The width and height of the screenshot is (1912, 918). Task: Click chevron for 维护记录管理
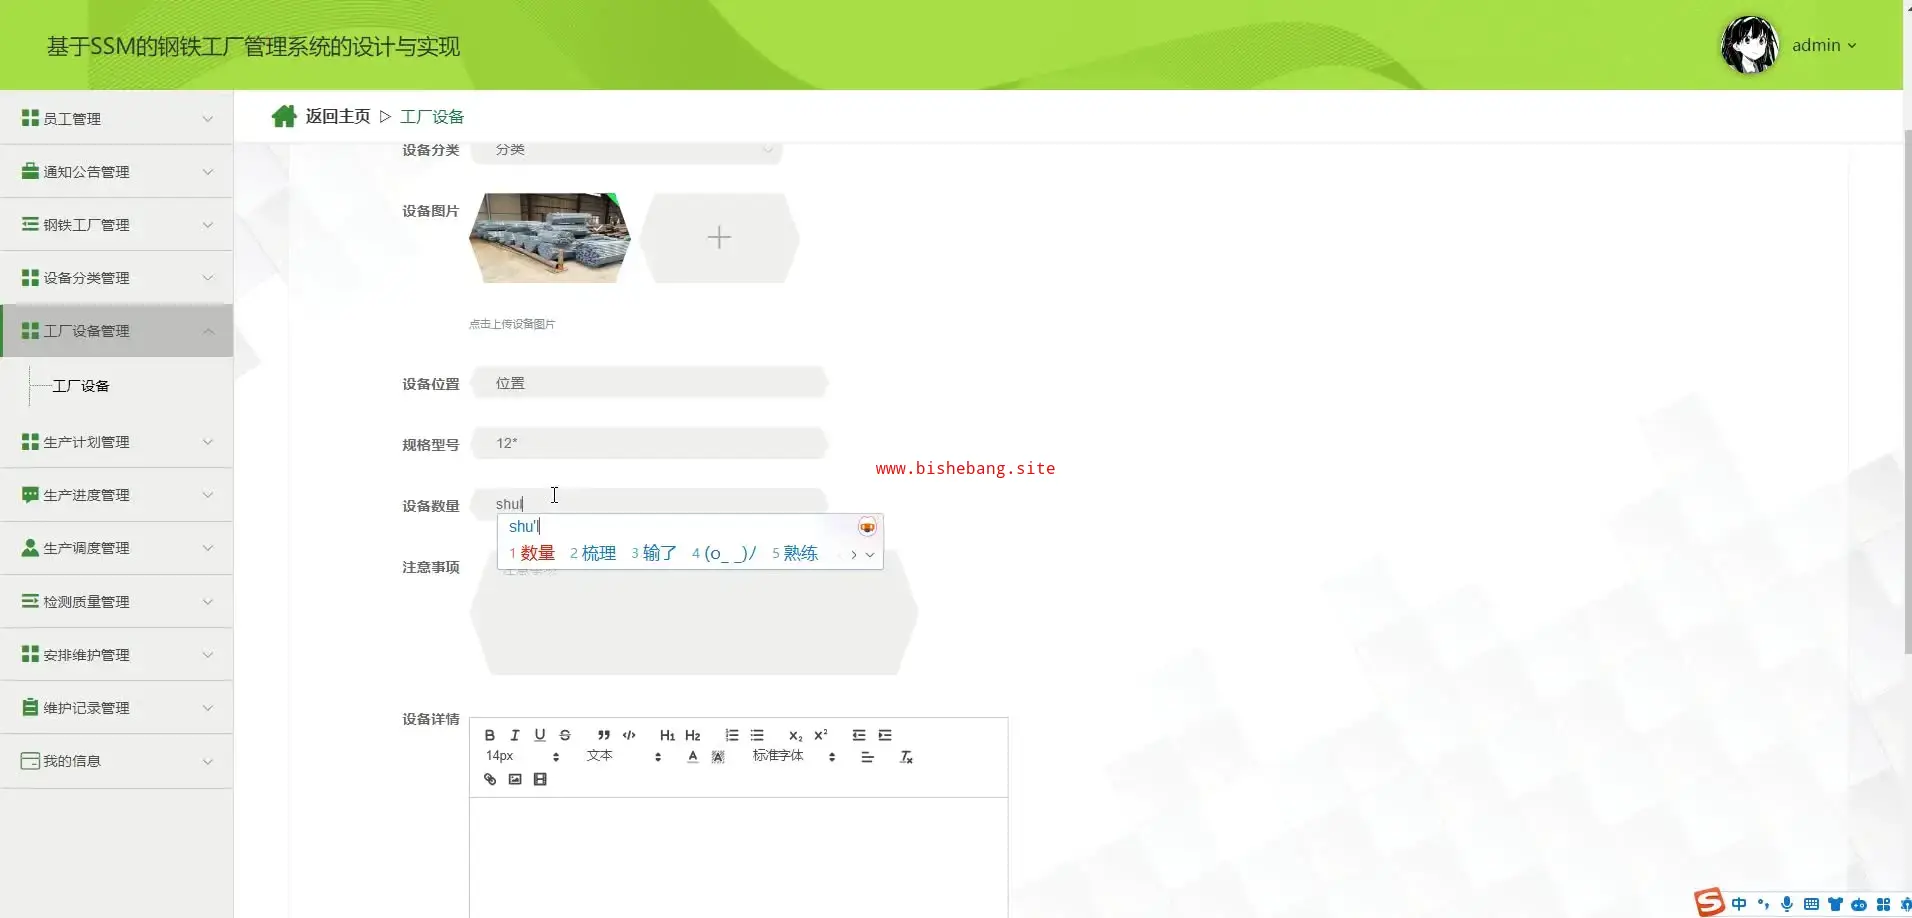tap(208, 708)
